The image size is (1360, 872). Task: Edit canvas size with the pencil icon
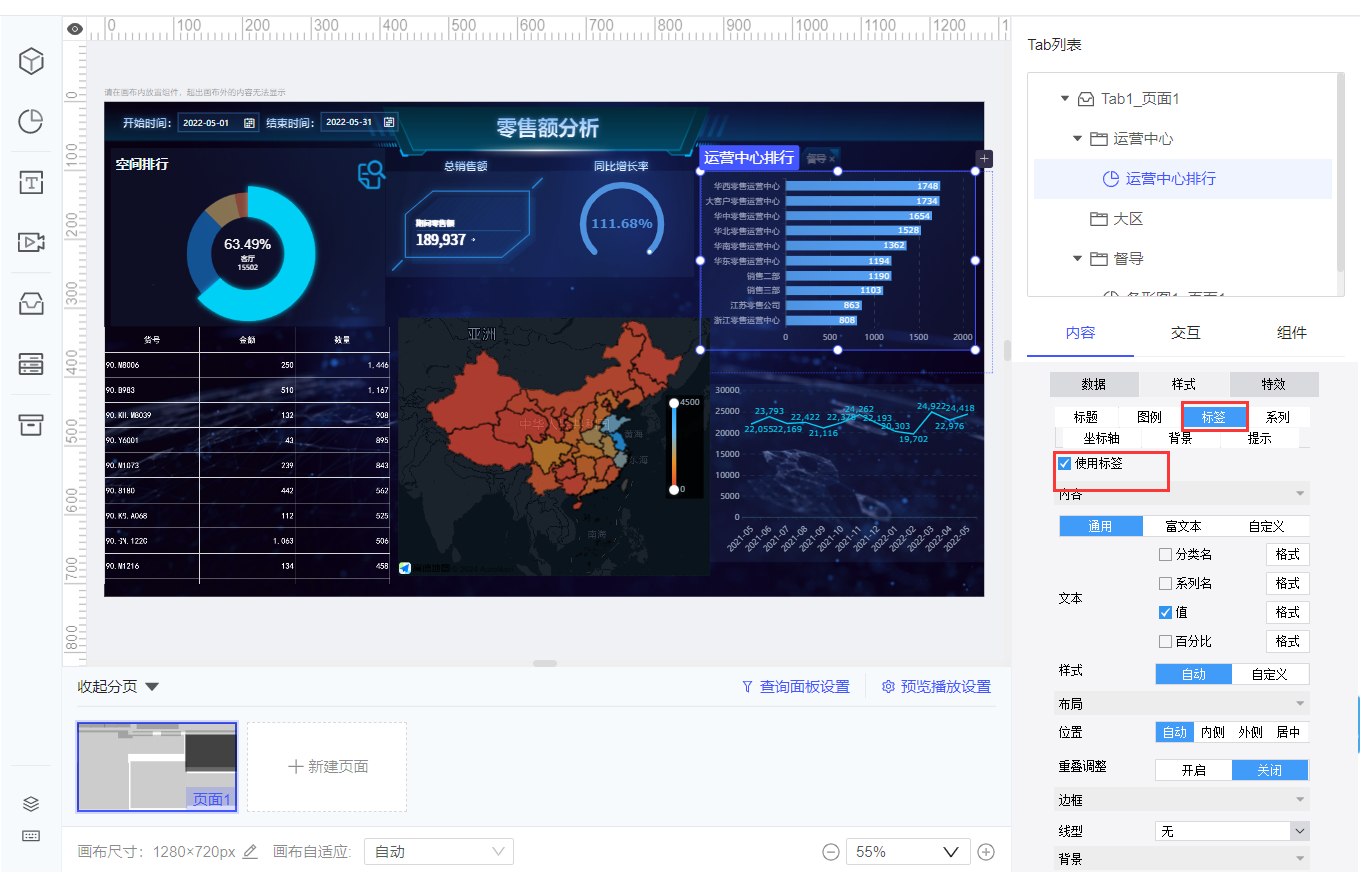[x=251, y=852]
